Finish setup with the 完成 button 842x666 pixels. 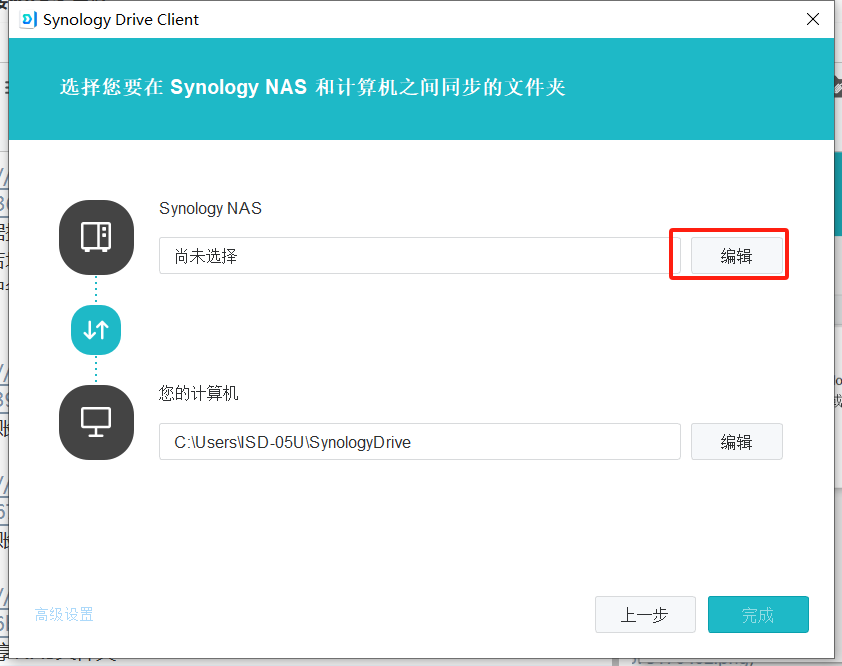[758, 614]
